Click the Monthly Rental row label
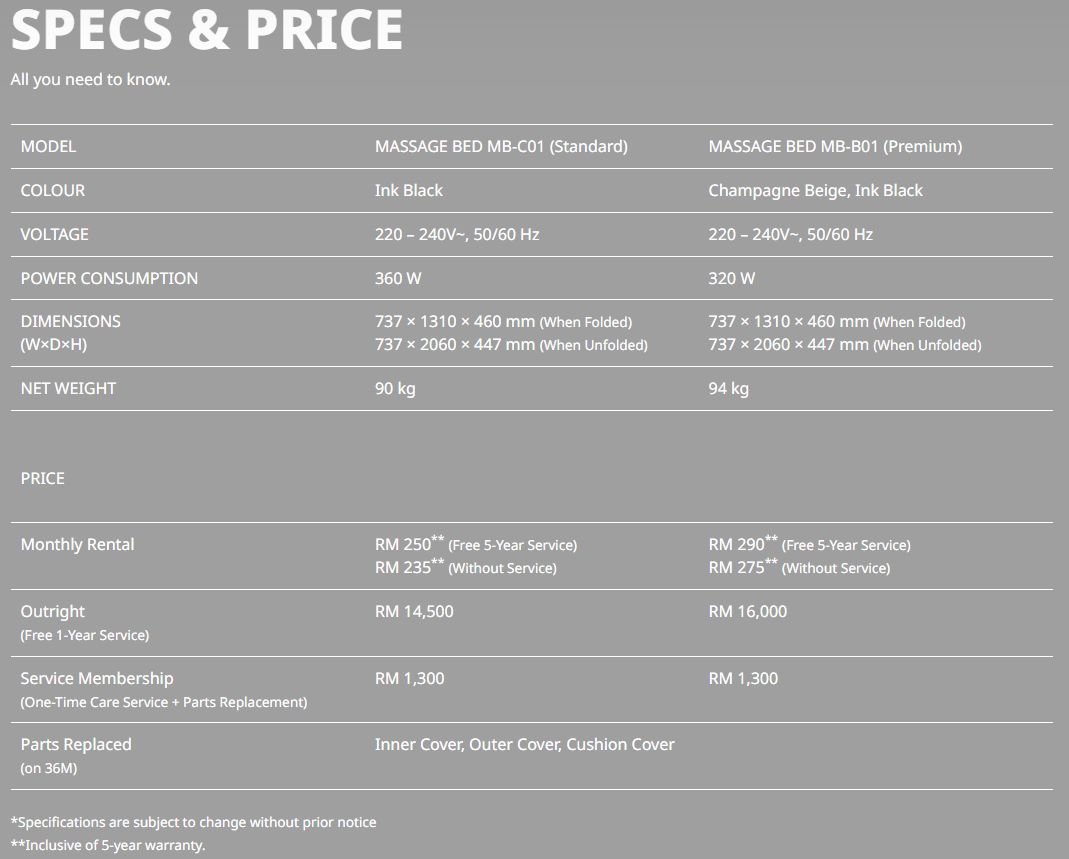1069x859 pixels. pos(77,545)
